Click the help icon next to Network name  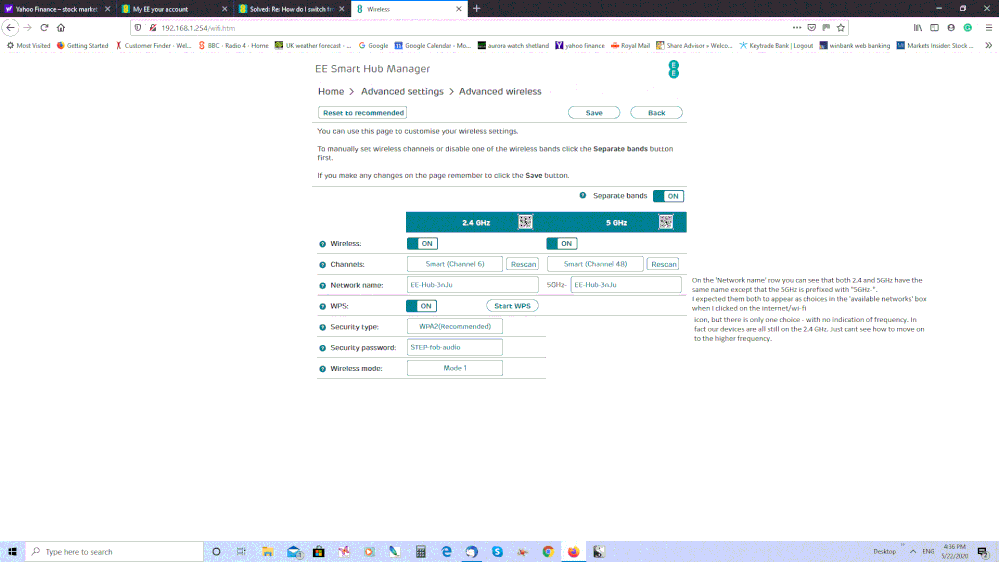click(322, 285)
